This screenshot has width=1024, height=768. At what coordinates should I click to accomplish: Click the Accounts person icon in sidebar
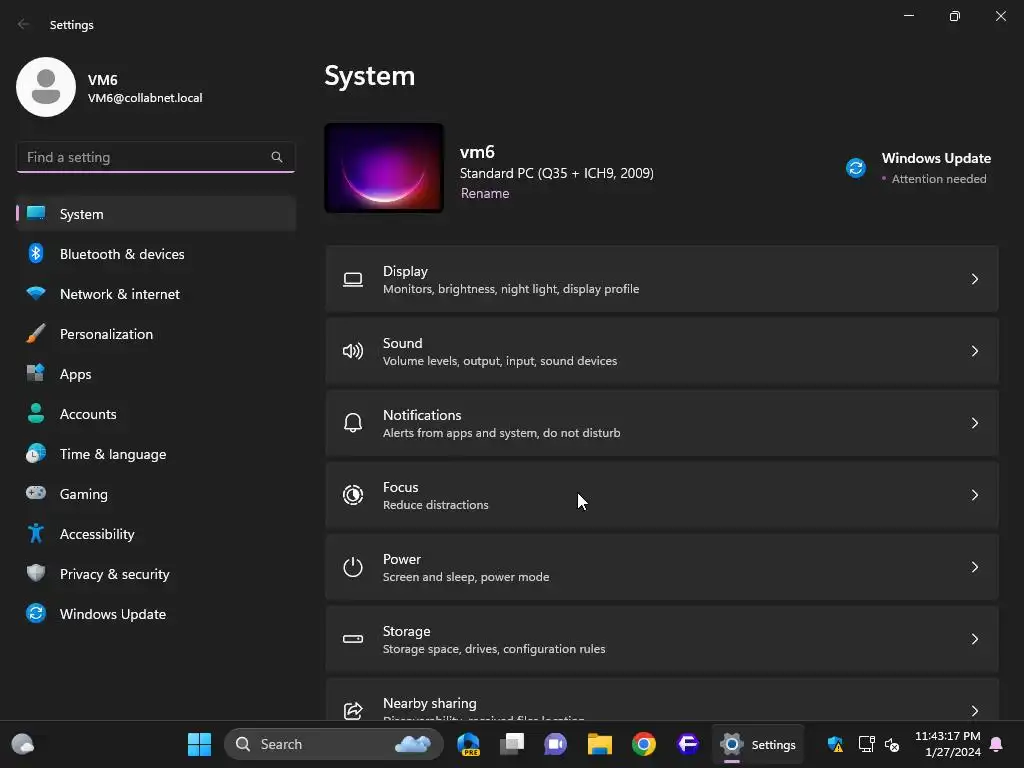pos(36,413)
